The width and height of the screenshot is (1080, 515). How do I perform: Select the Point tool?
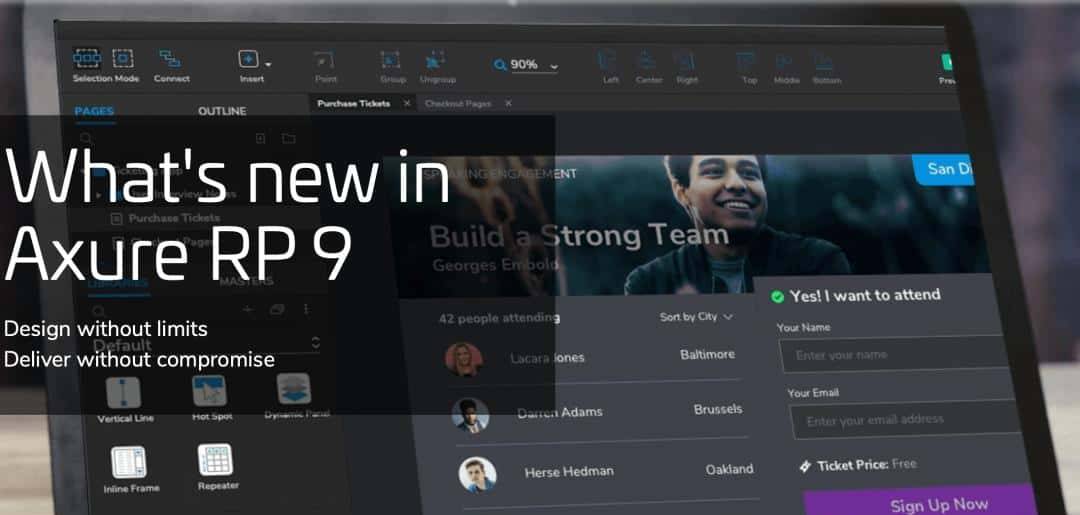coord(324,61)
